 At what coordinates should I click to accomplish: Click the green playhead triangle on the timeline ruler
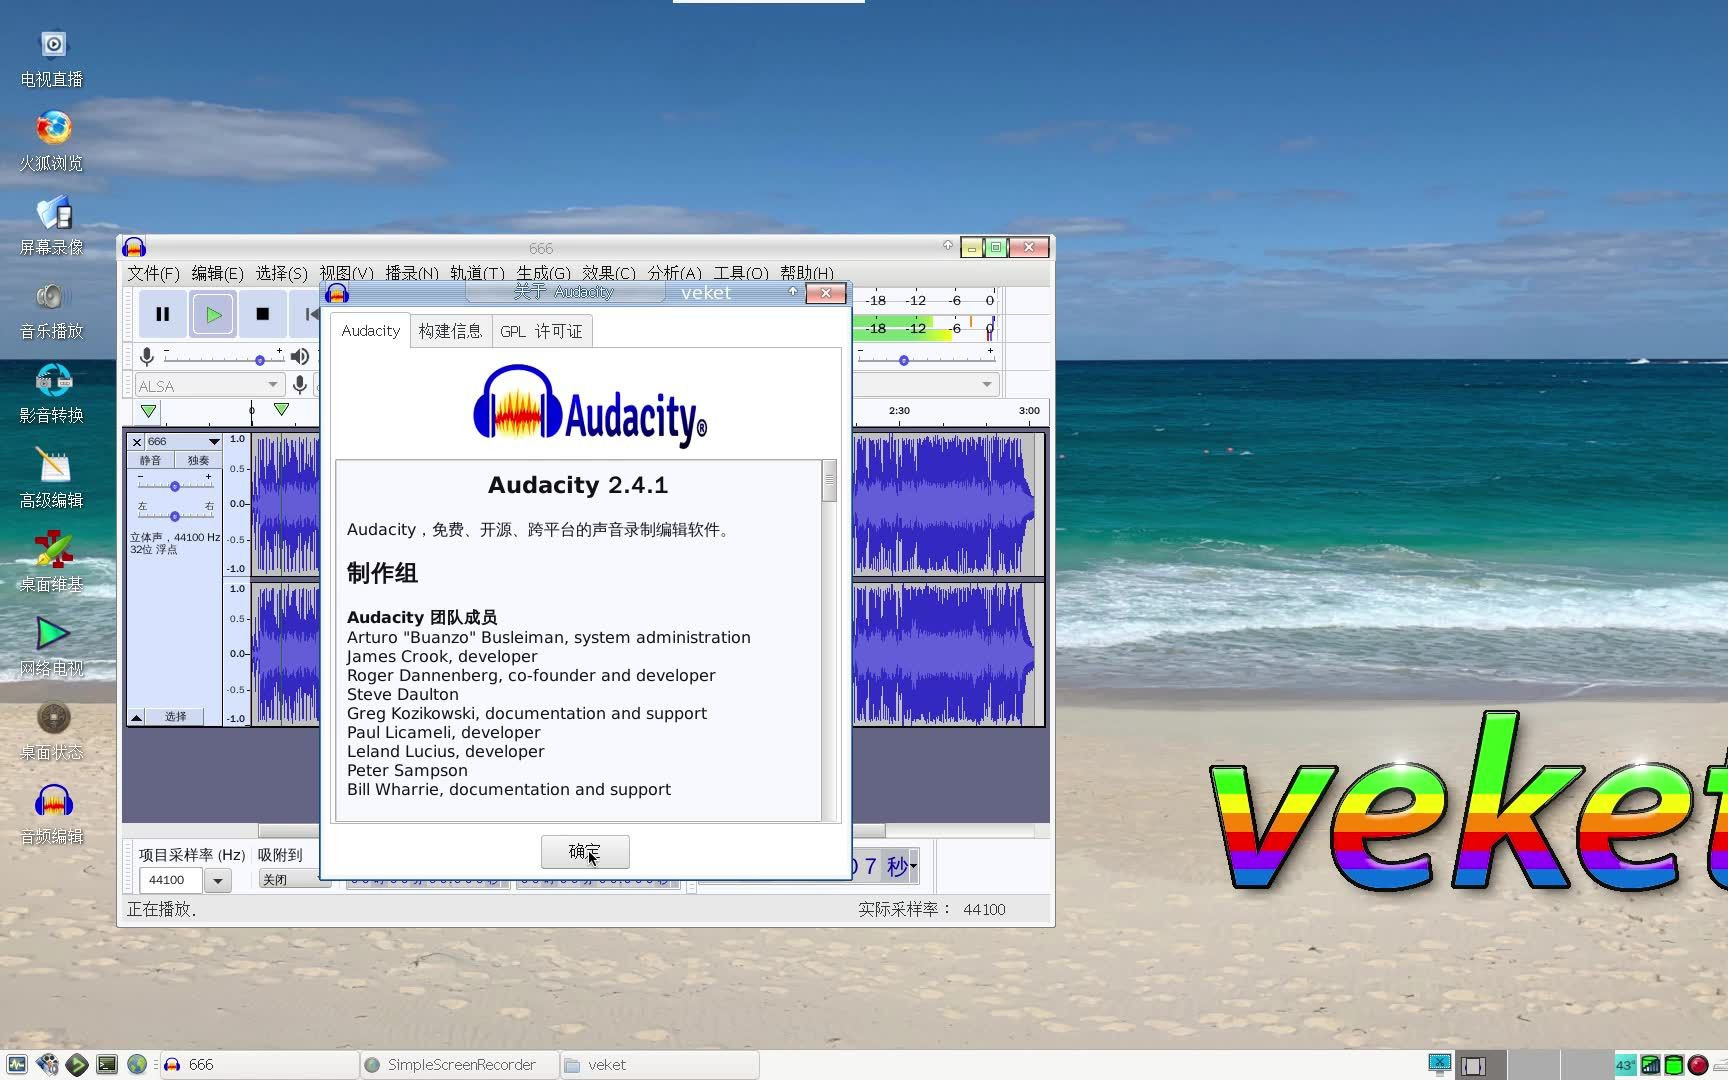pyautogui.click(x=282, y=409)
